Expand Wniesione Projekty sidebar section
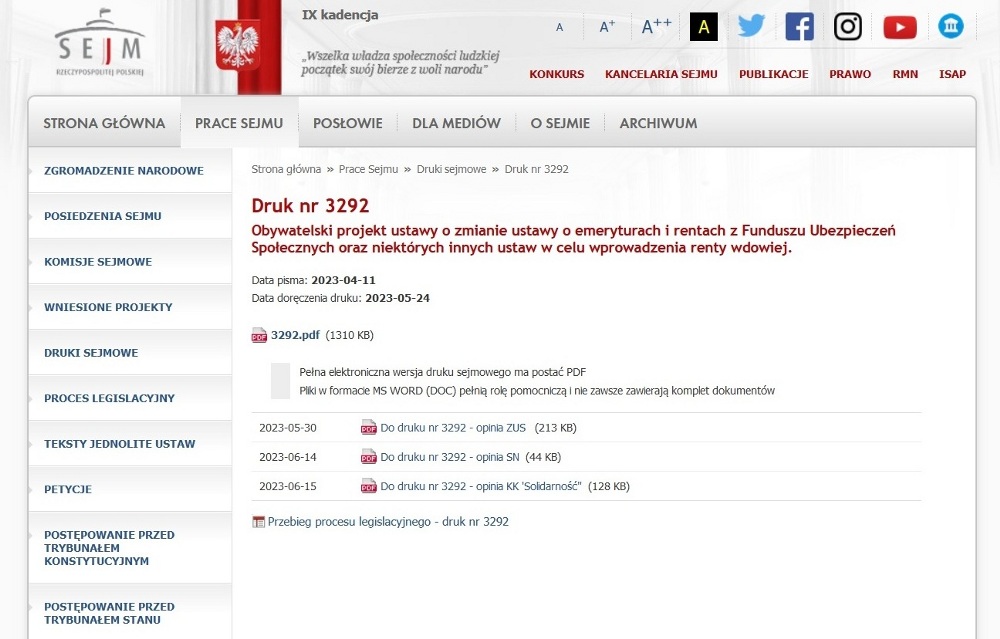Screen dimensions: 1000x639 coord(108,307)
